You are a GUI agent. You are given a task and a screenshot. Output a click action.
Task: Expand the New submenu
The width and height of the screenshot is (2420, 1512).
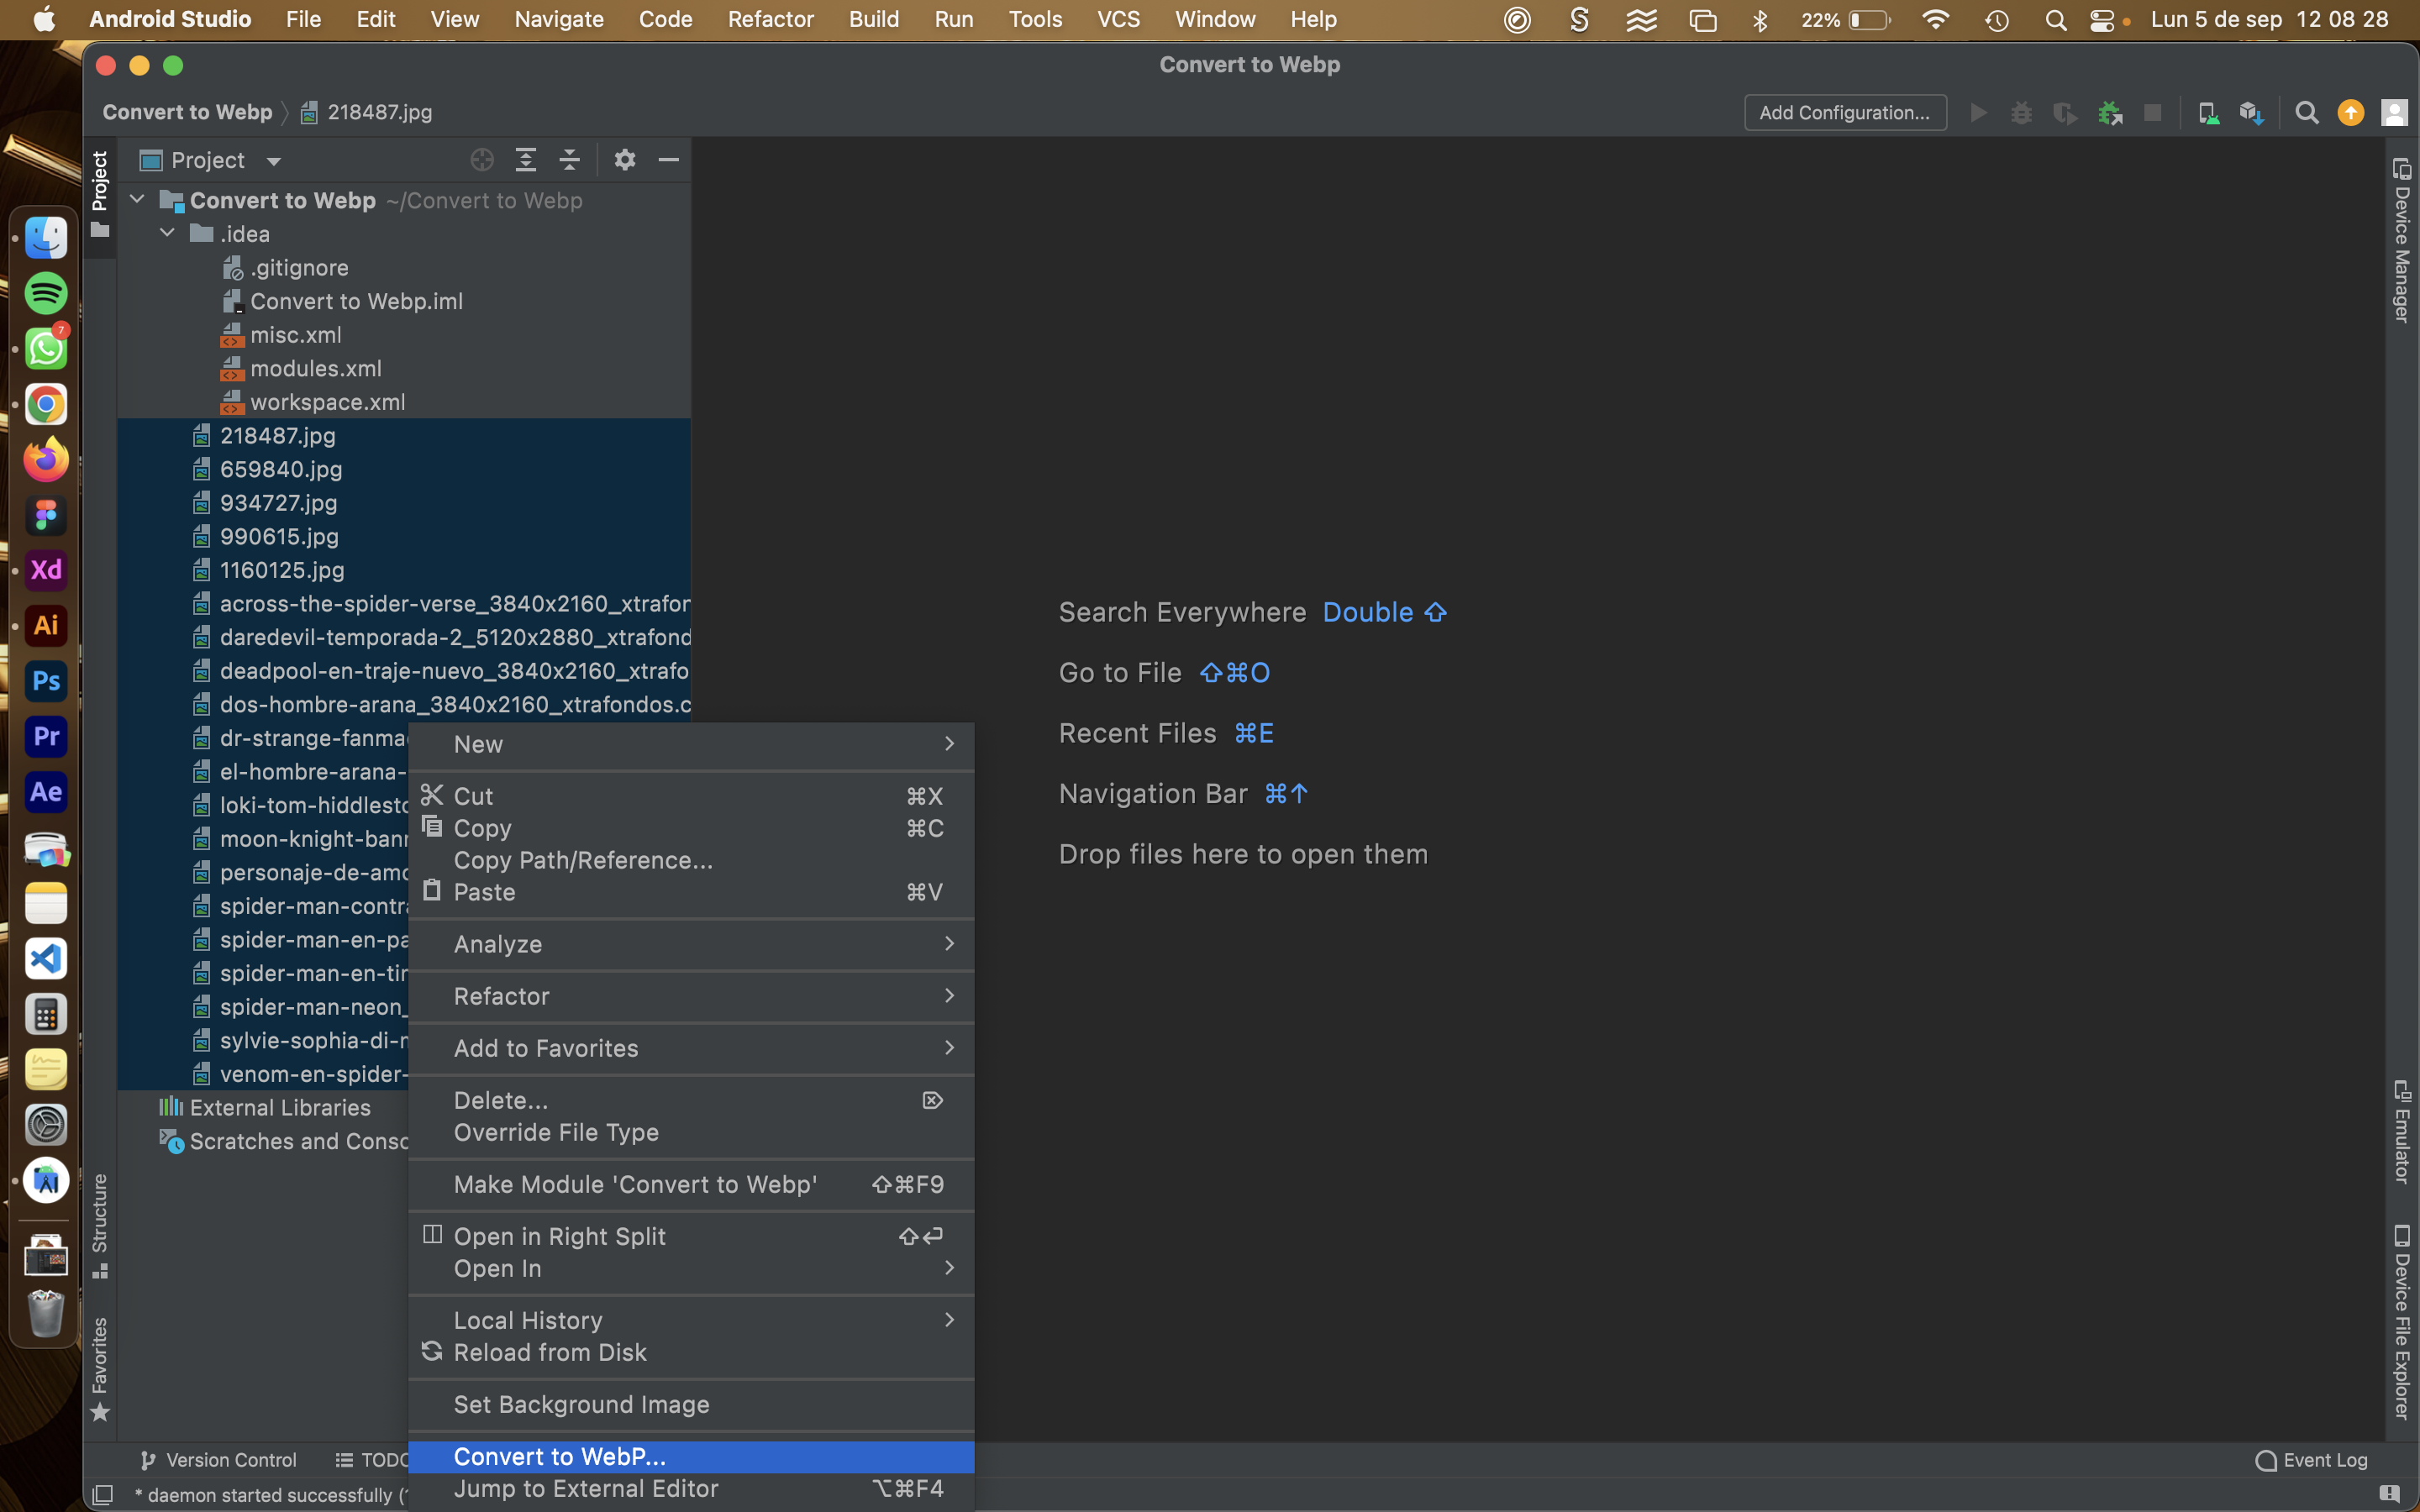click(691, 744)
